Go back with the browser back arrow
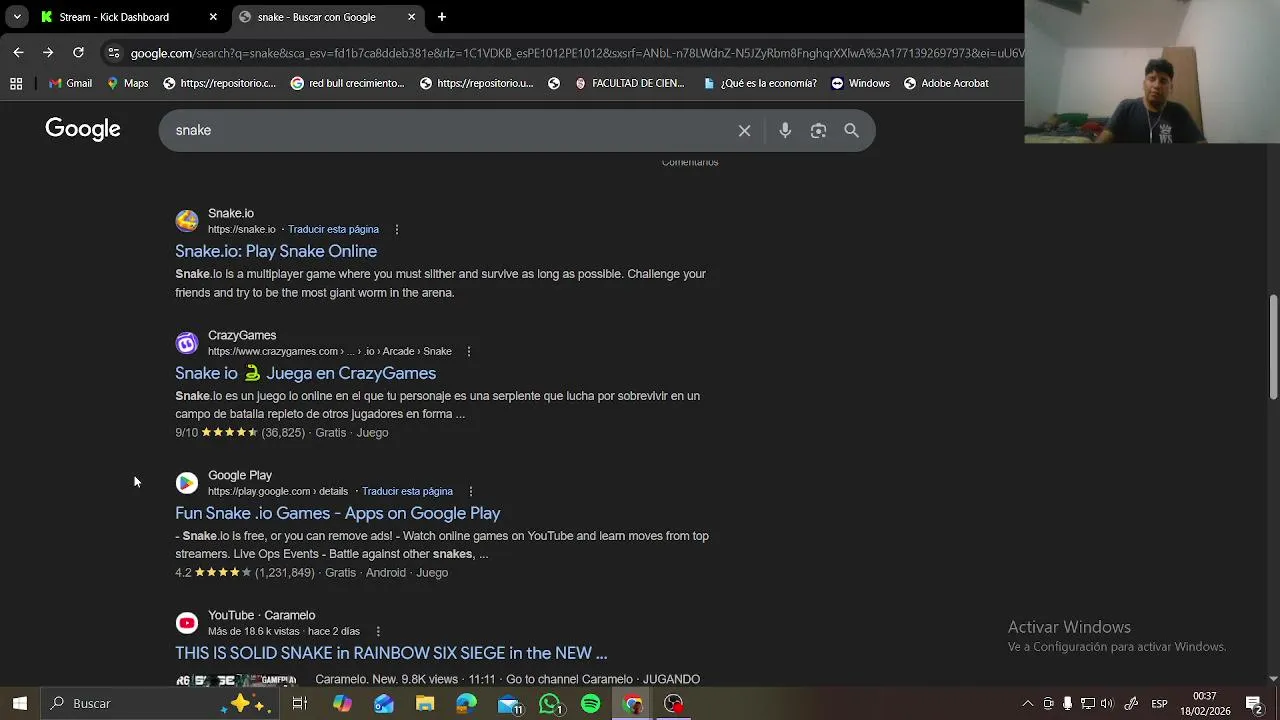 pyautogui.click(x=18, y=52)
